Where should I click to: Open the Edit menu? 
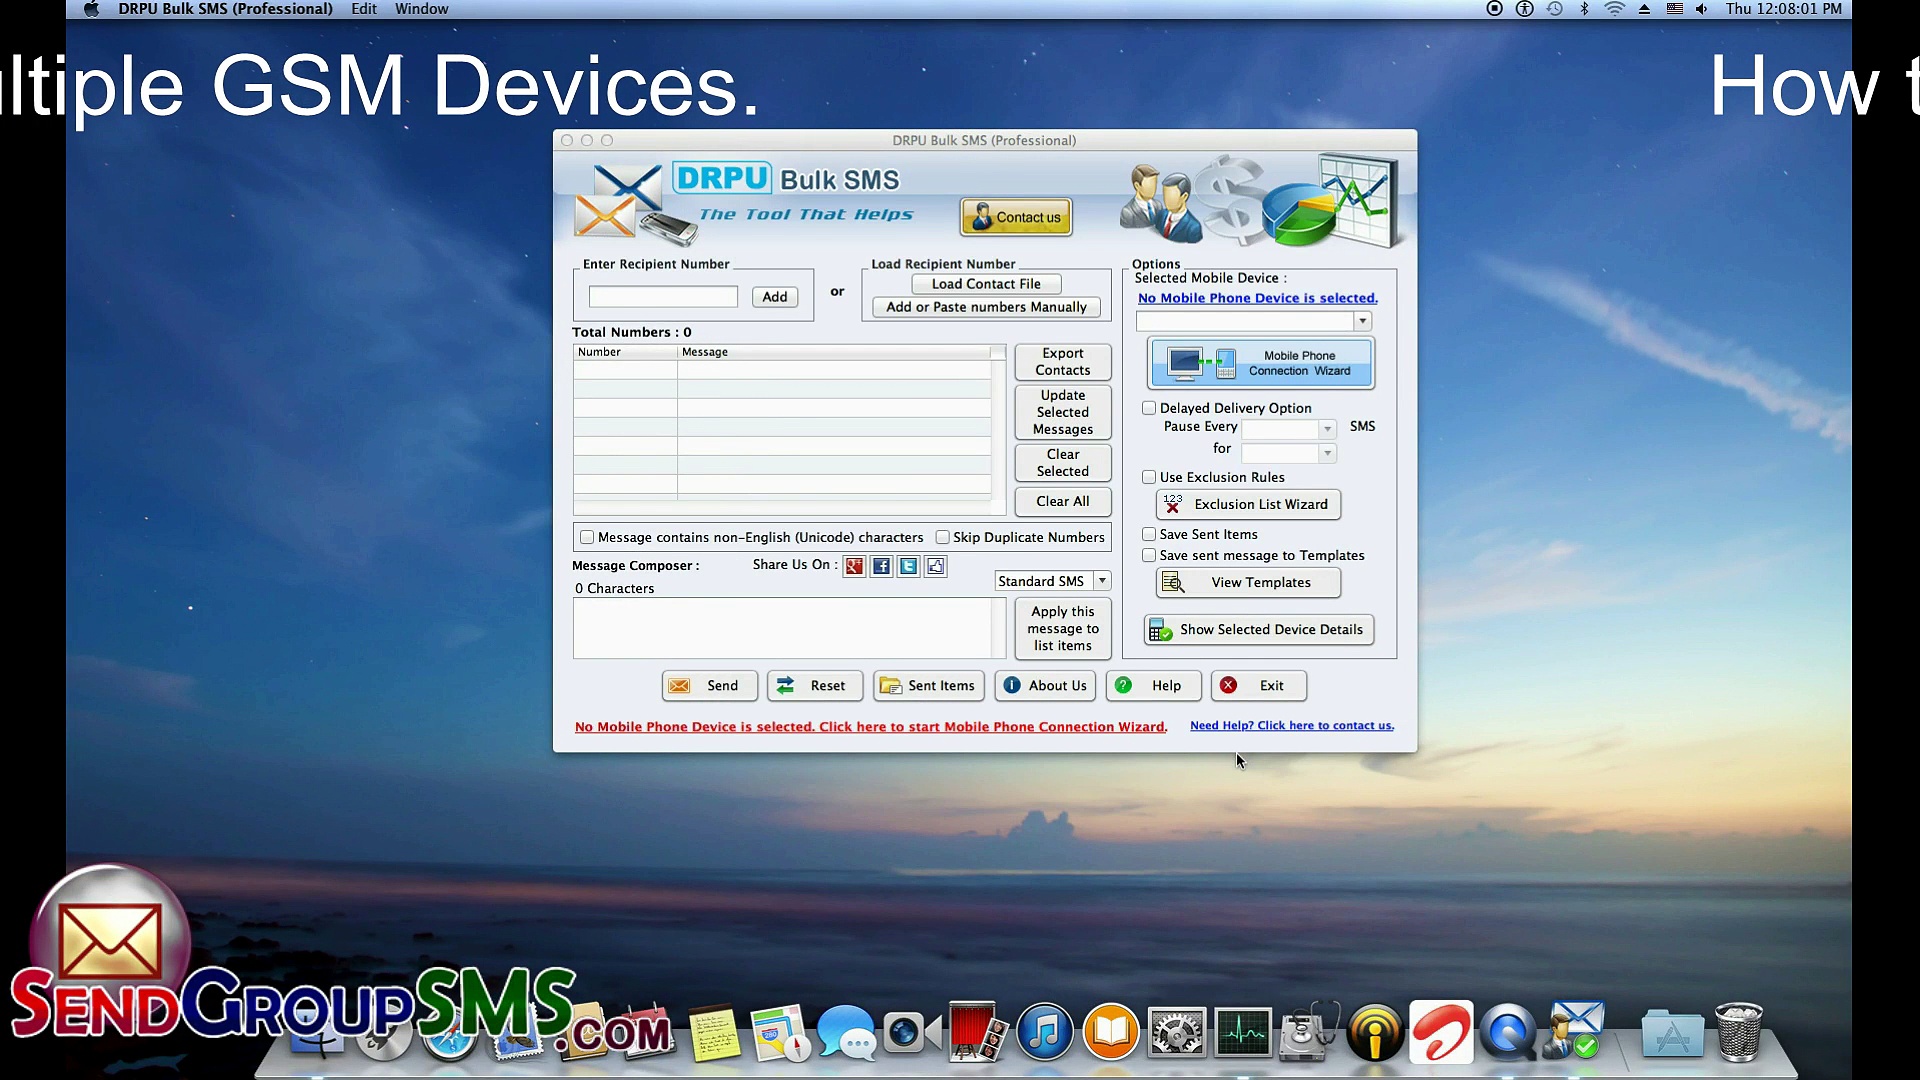(363, 9)
